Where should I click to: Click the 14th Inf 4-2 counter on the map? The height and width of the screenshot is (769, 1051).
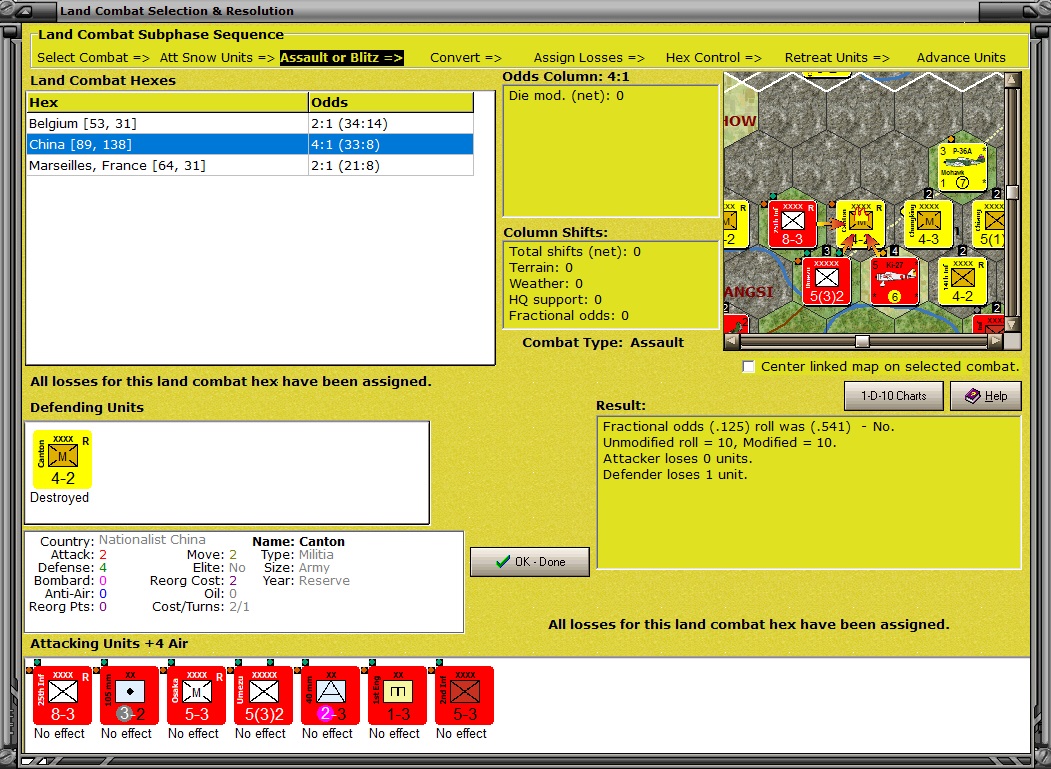963,282
